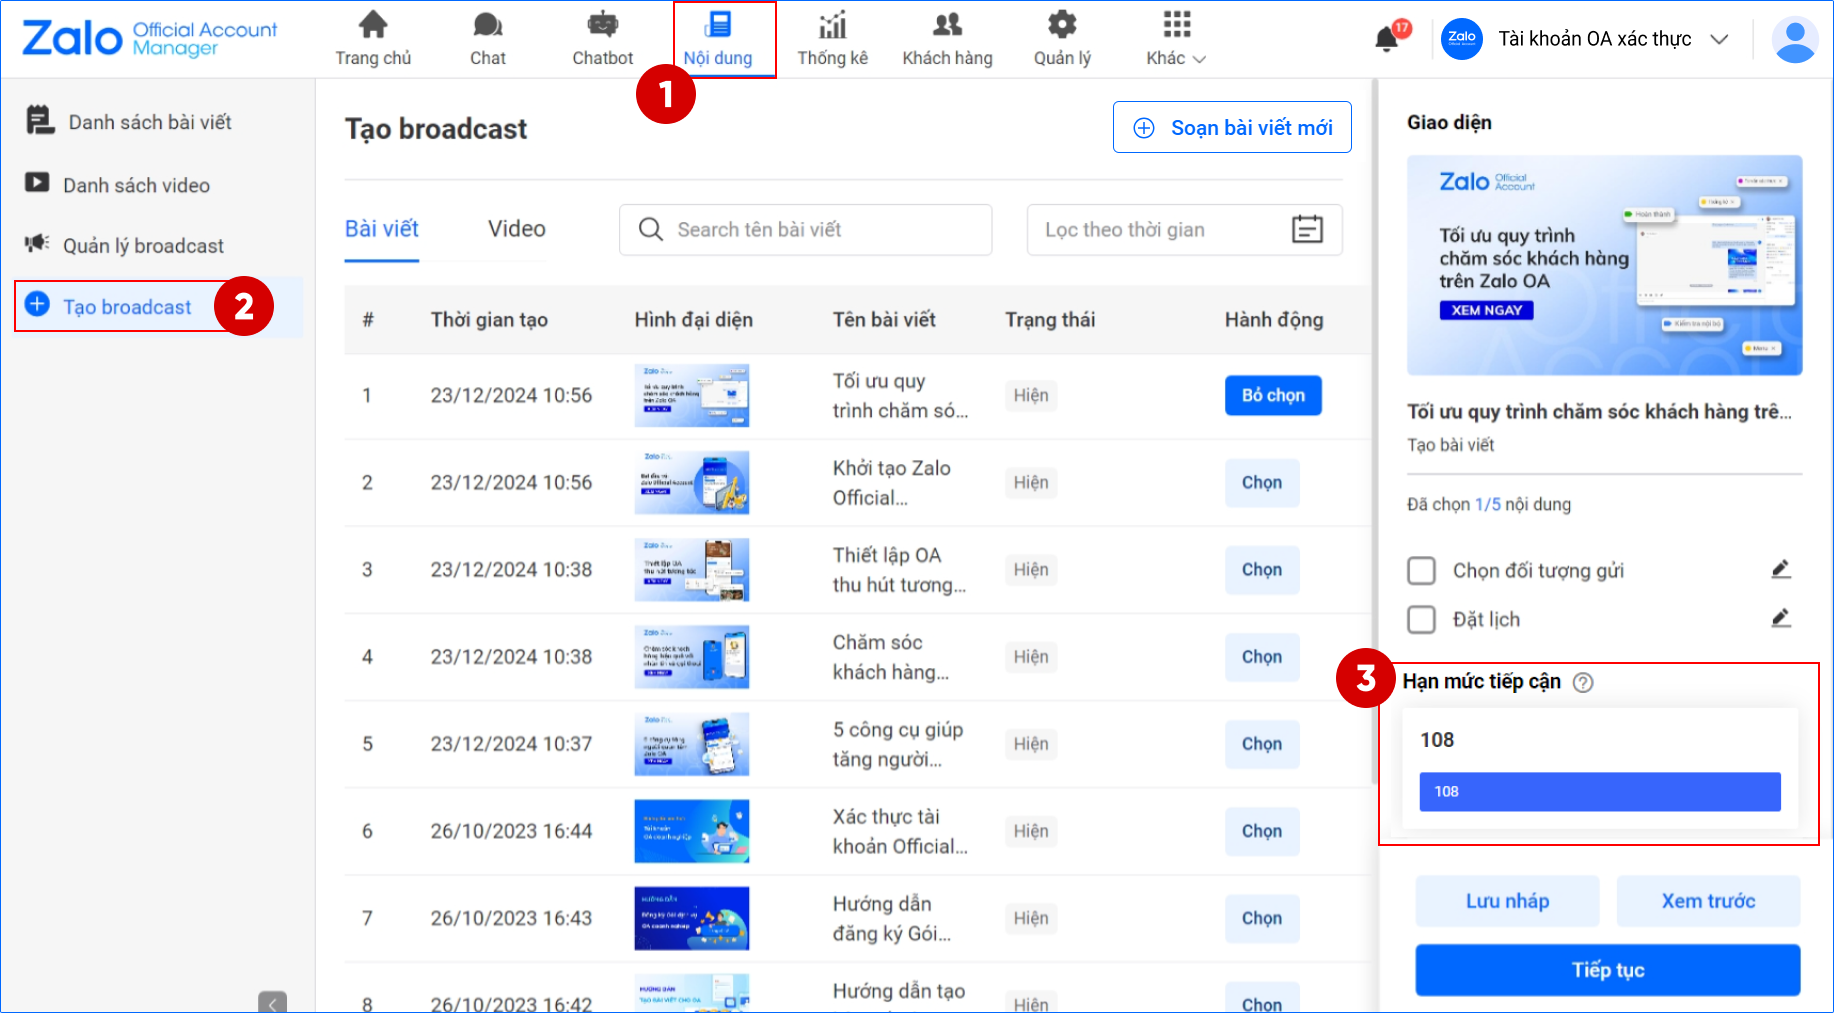Click Soạn bài viết mới button
This screenshot has height=1013, width=1834.
1231,128
